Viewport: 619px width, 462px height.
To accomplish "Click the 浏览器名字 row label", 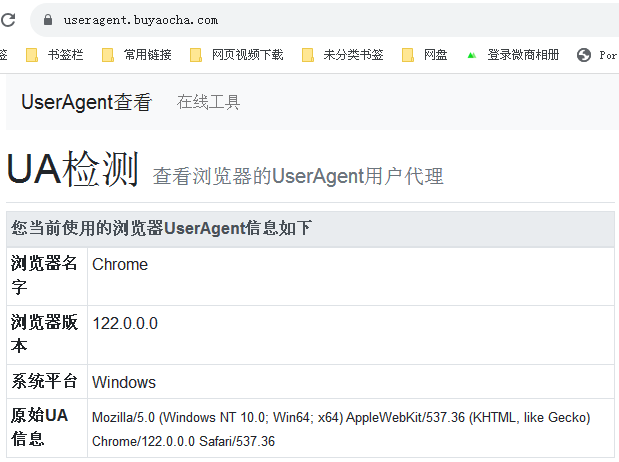I will pos(44,275).
